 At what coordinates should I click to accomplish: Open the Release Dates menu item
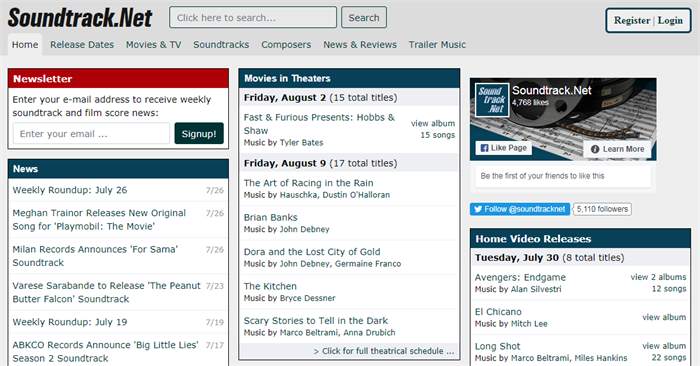coord(82,45)
